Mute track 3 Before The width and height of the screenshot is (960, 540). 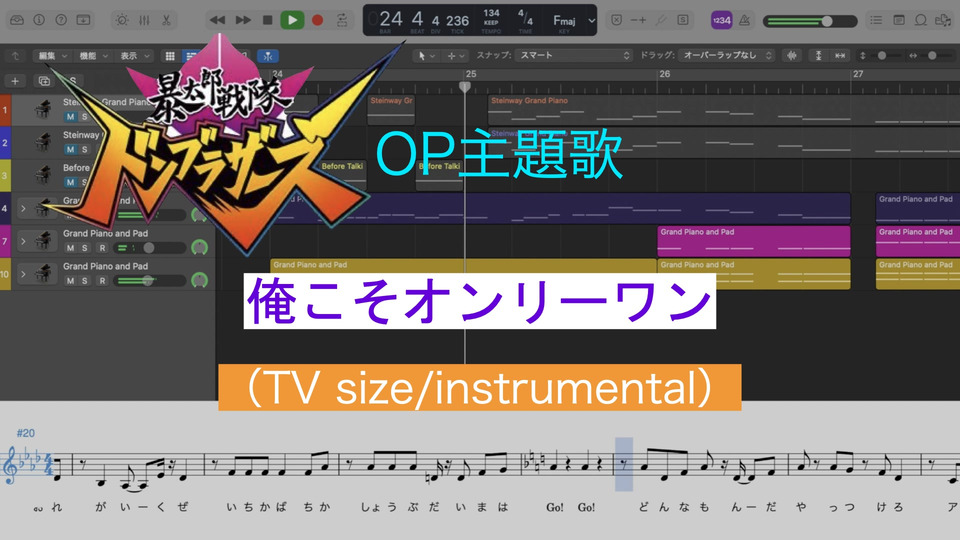coord(70,182)
